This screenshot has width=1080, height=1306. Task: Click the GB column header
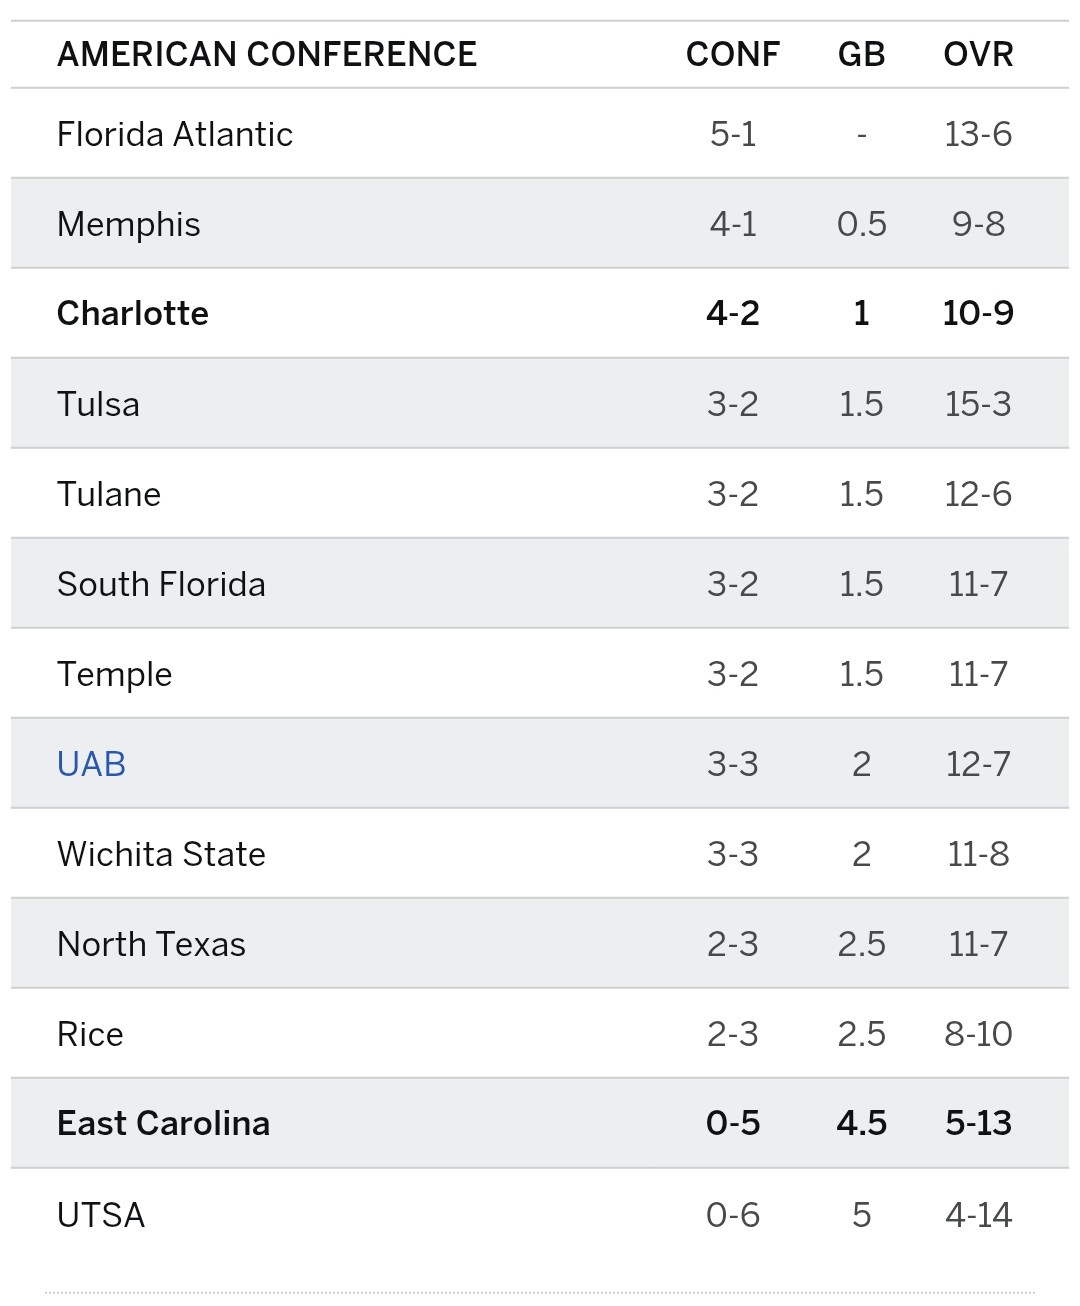pyautogui.click(x=861, y=54)
